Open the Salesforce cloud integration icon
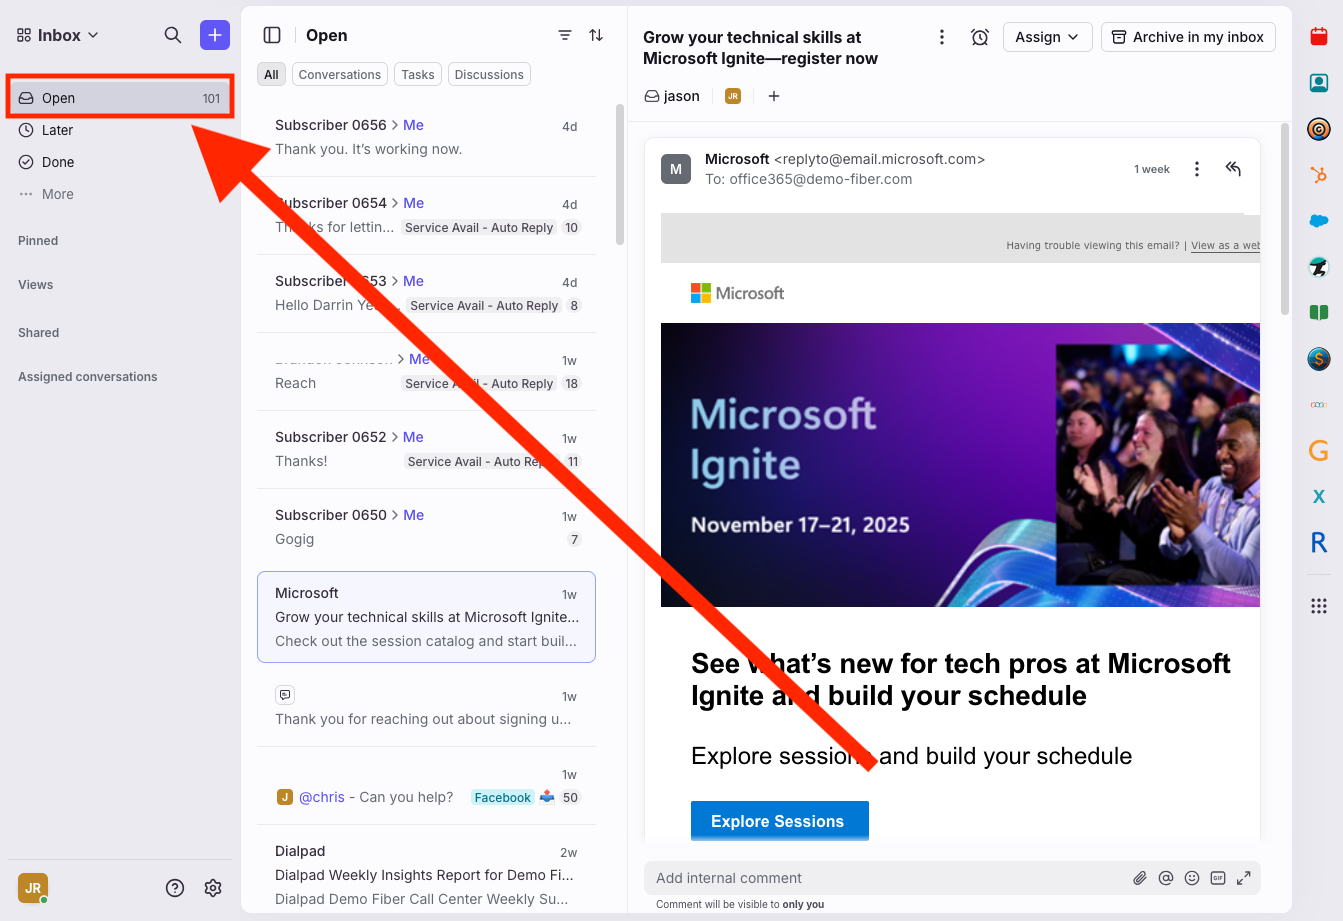Viewport: 1343px width, 921px height. [1319, 221]
